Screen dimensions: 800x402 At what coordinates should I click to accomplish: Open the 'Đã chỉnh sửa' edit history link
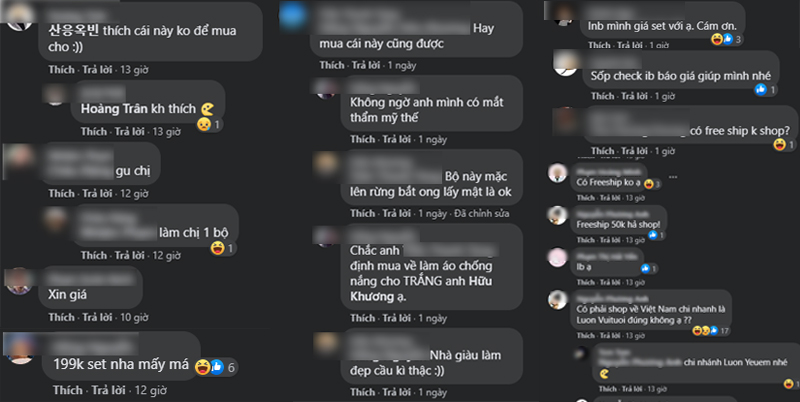point(482,214)
